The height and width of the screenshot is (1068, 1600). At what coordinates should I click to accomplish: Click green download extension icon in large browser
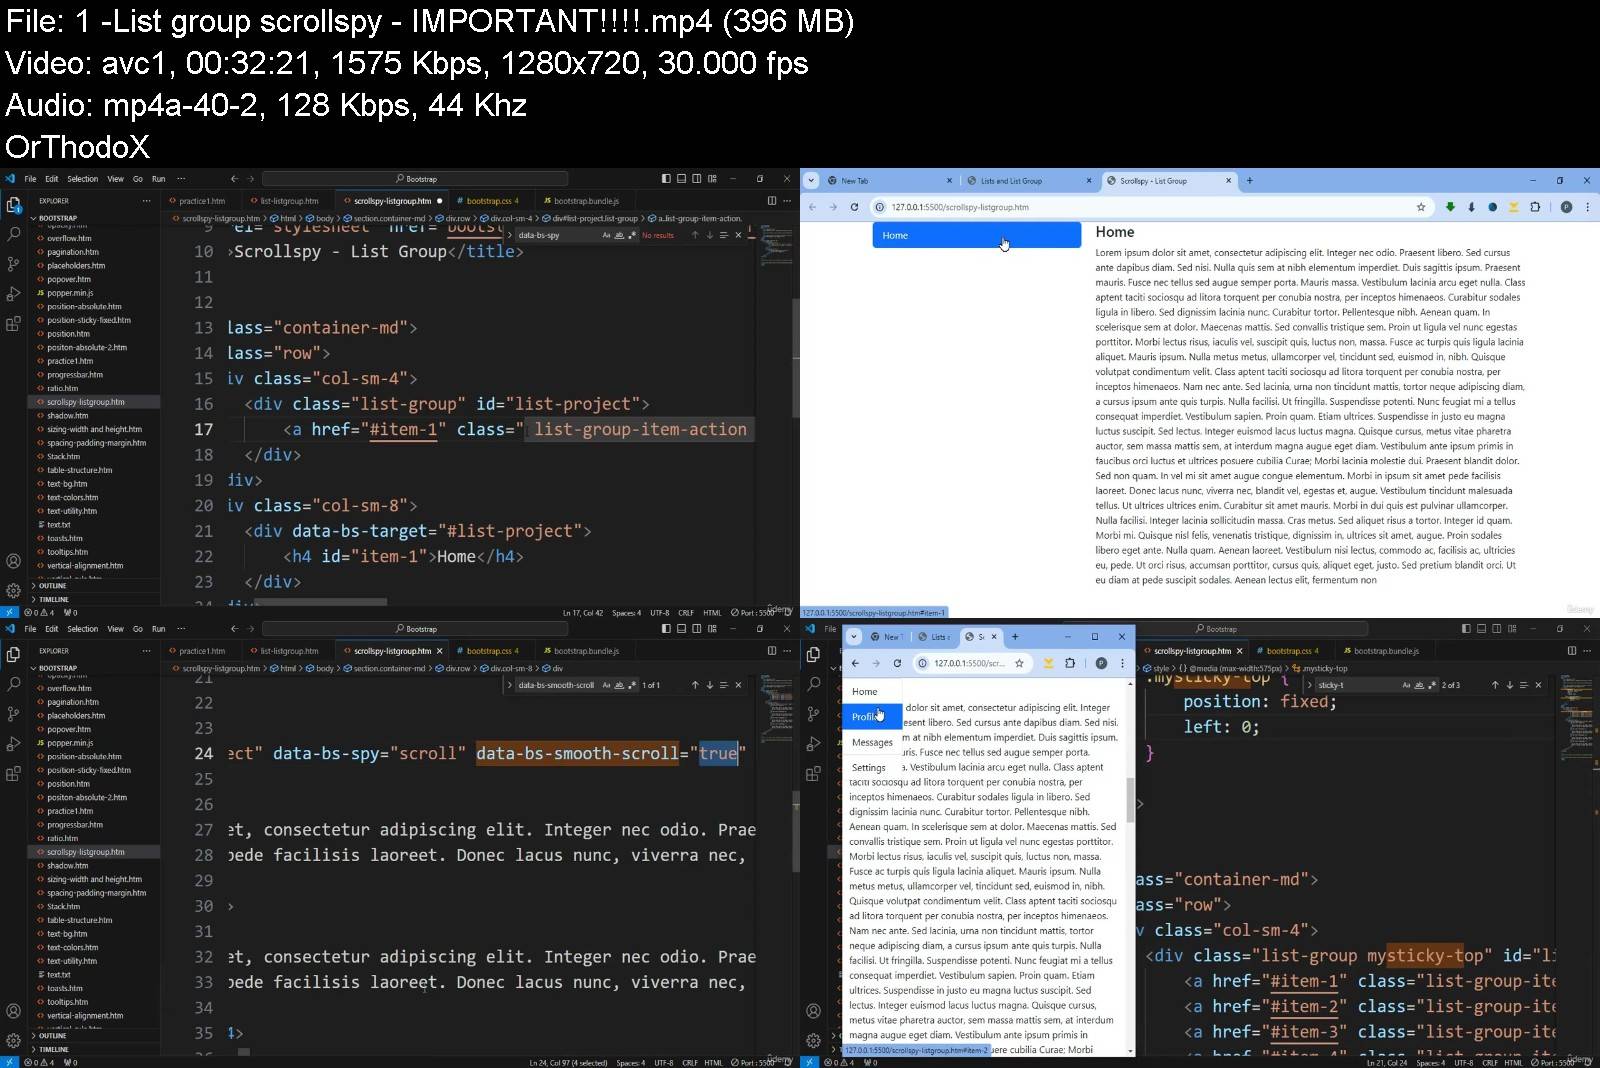tap(1450, 207)
